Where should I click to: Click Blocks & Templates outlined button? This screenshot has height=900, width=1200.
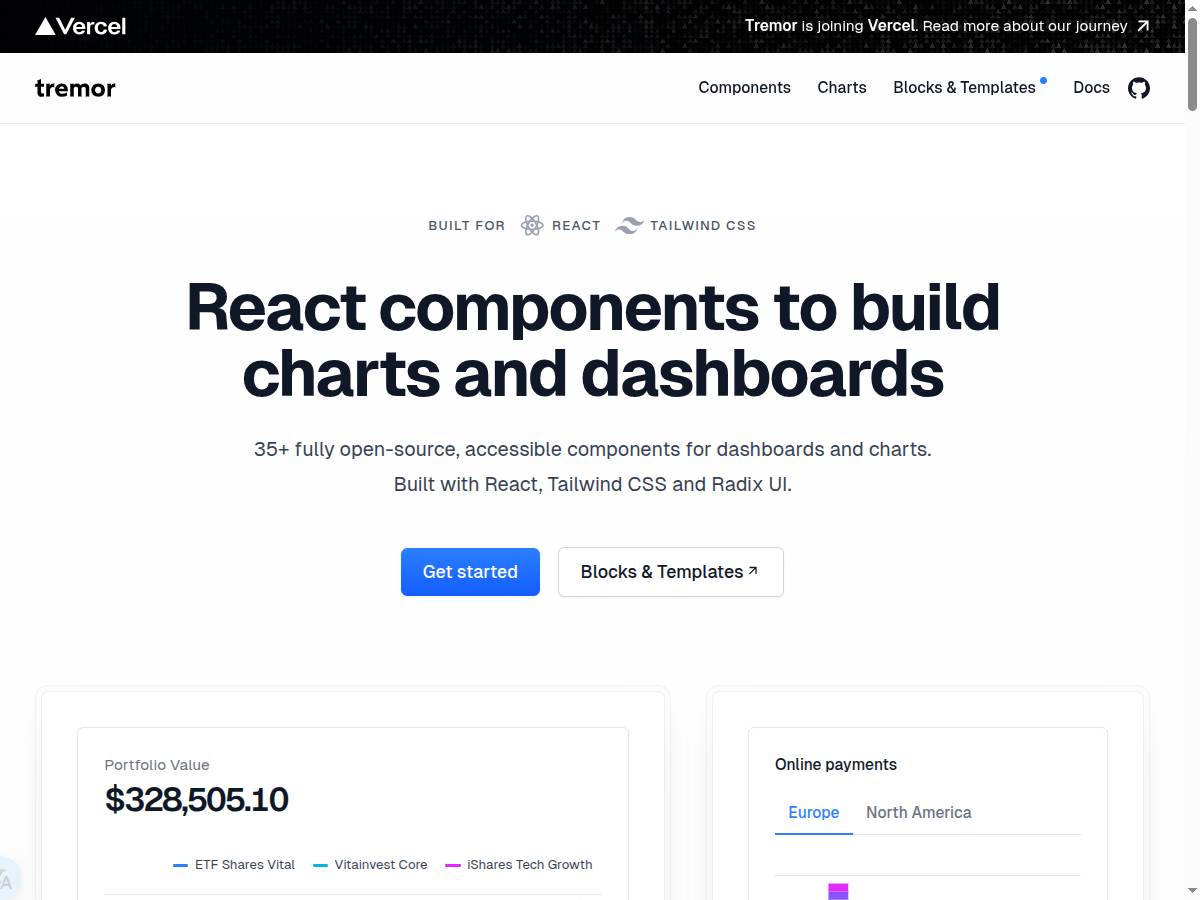click(670, 572)
